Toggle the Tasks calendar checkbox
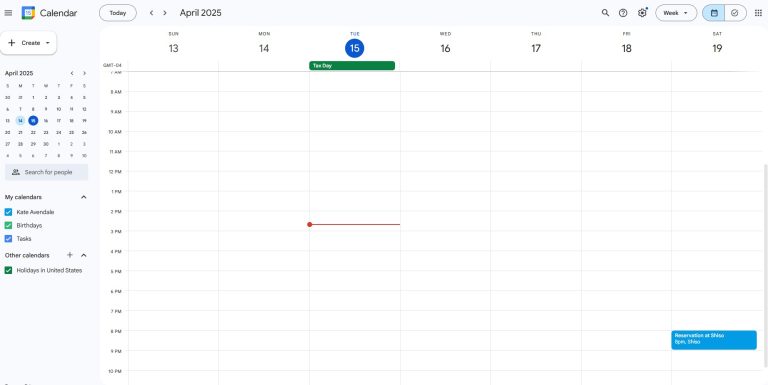Viewport: 768px width, 385px height. [x=8, y=239]
